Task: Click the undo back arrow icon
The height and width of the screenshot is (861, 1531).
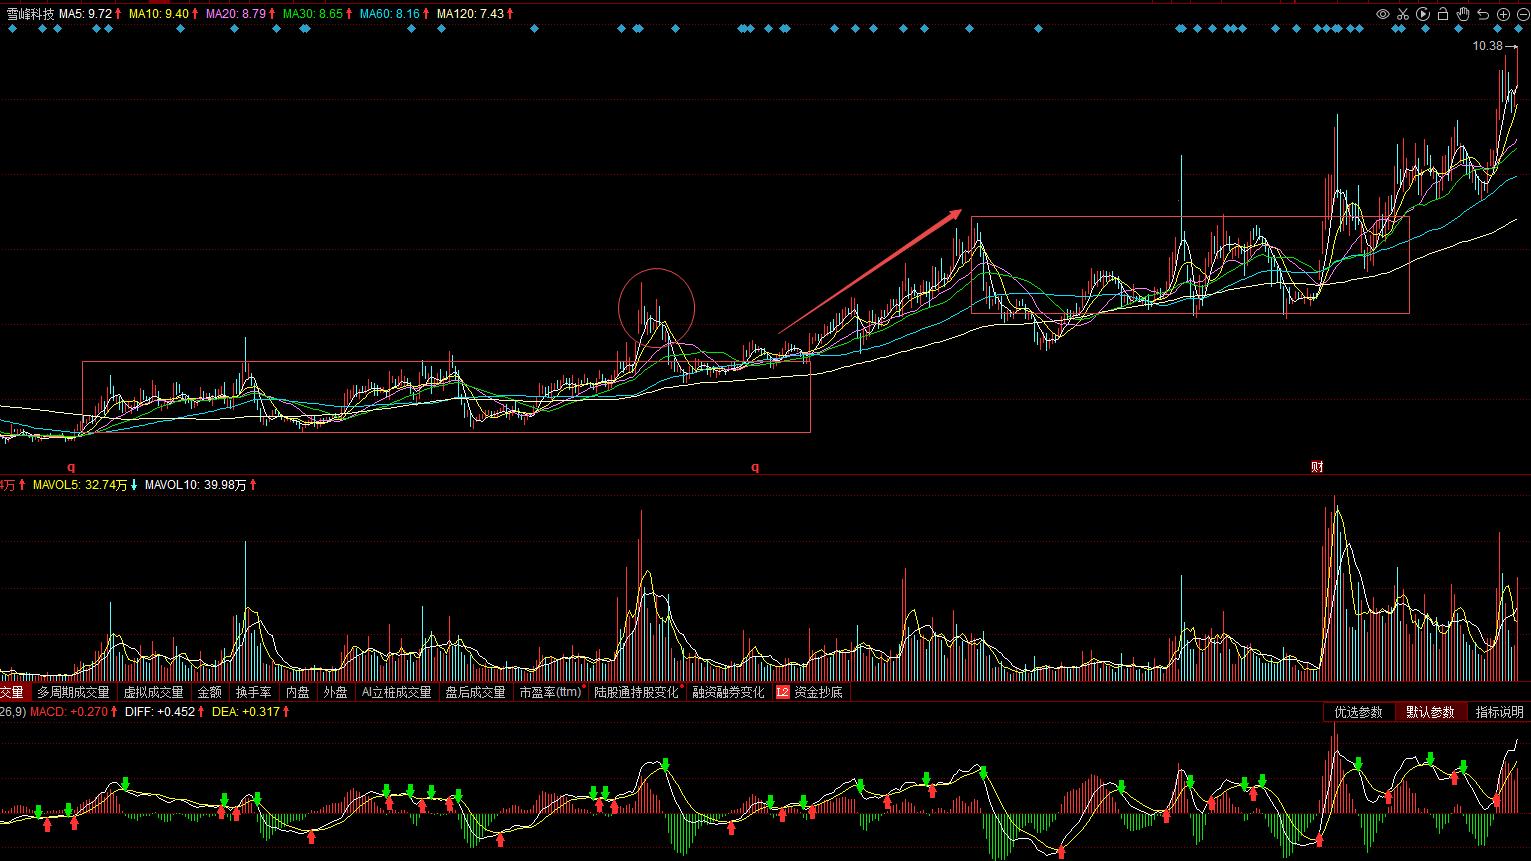Action: 1483,14
